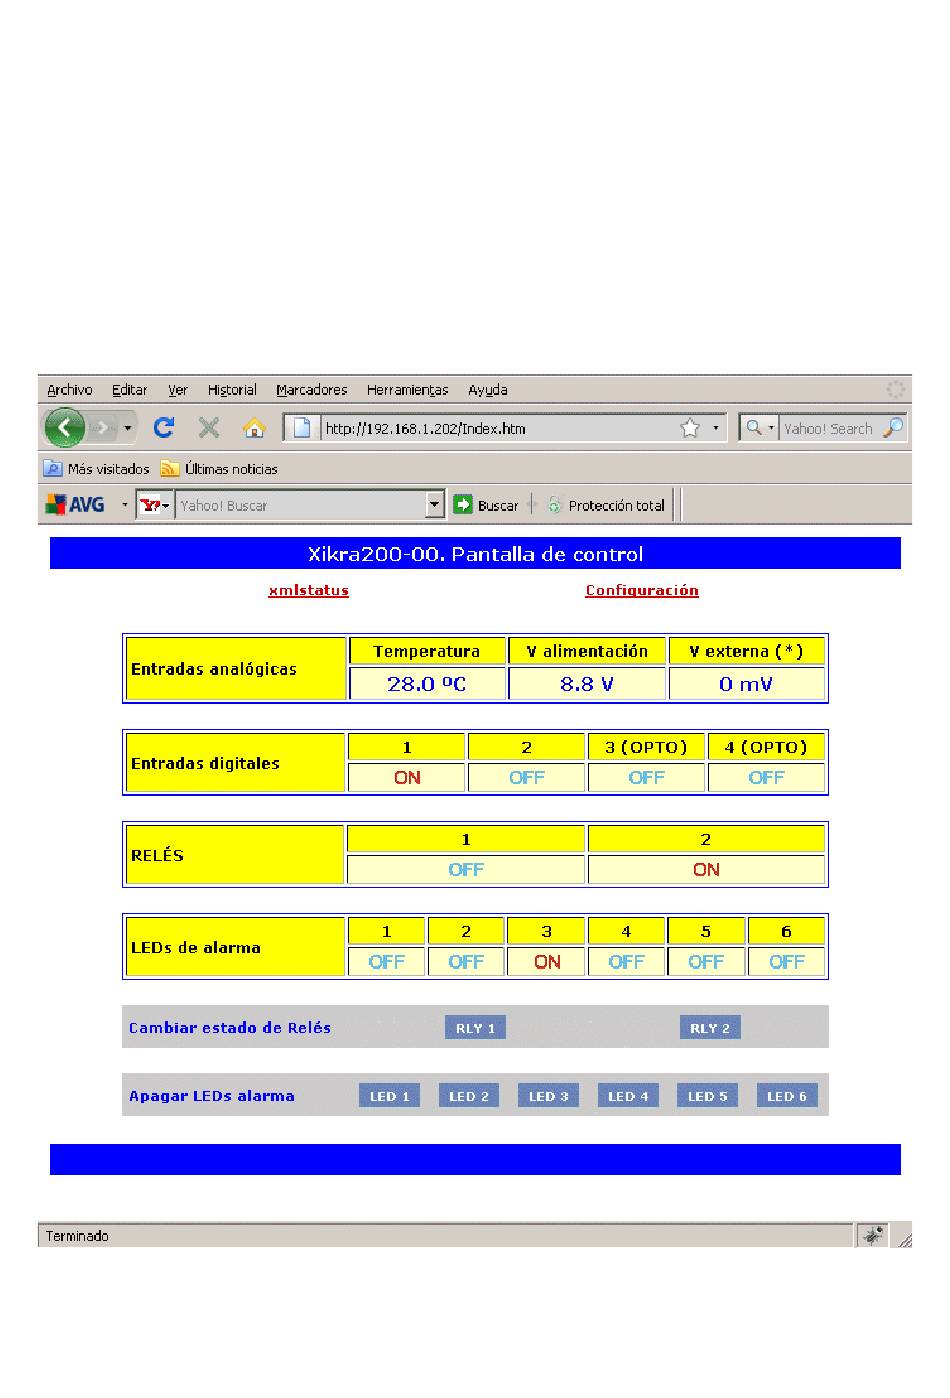Click alarm LED 3 ON status
The height and width of the screenshot is (1398, 950).
[547, 961]
